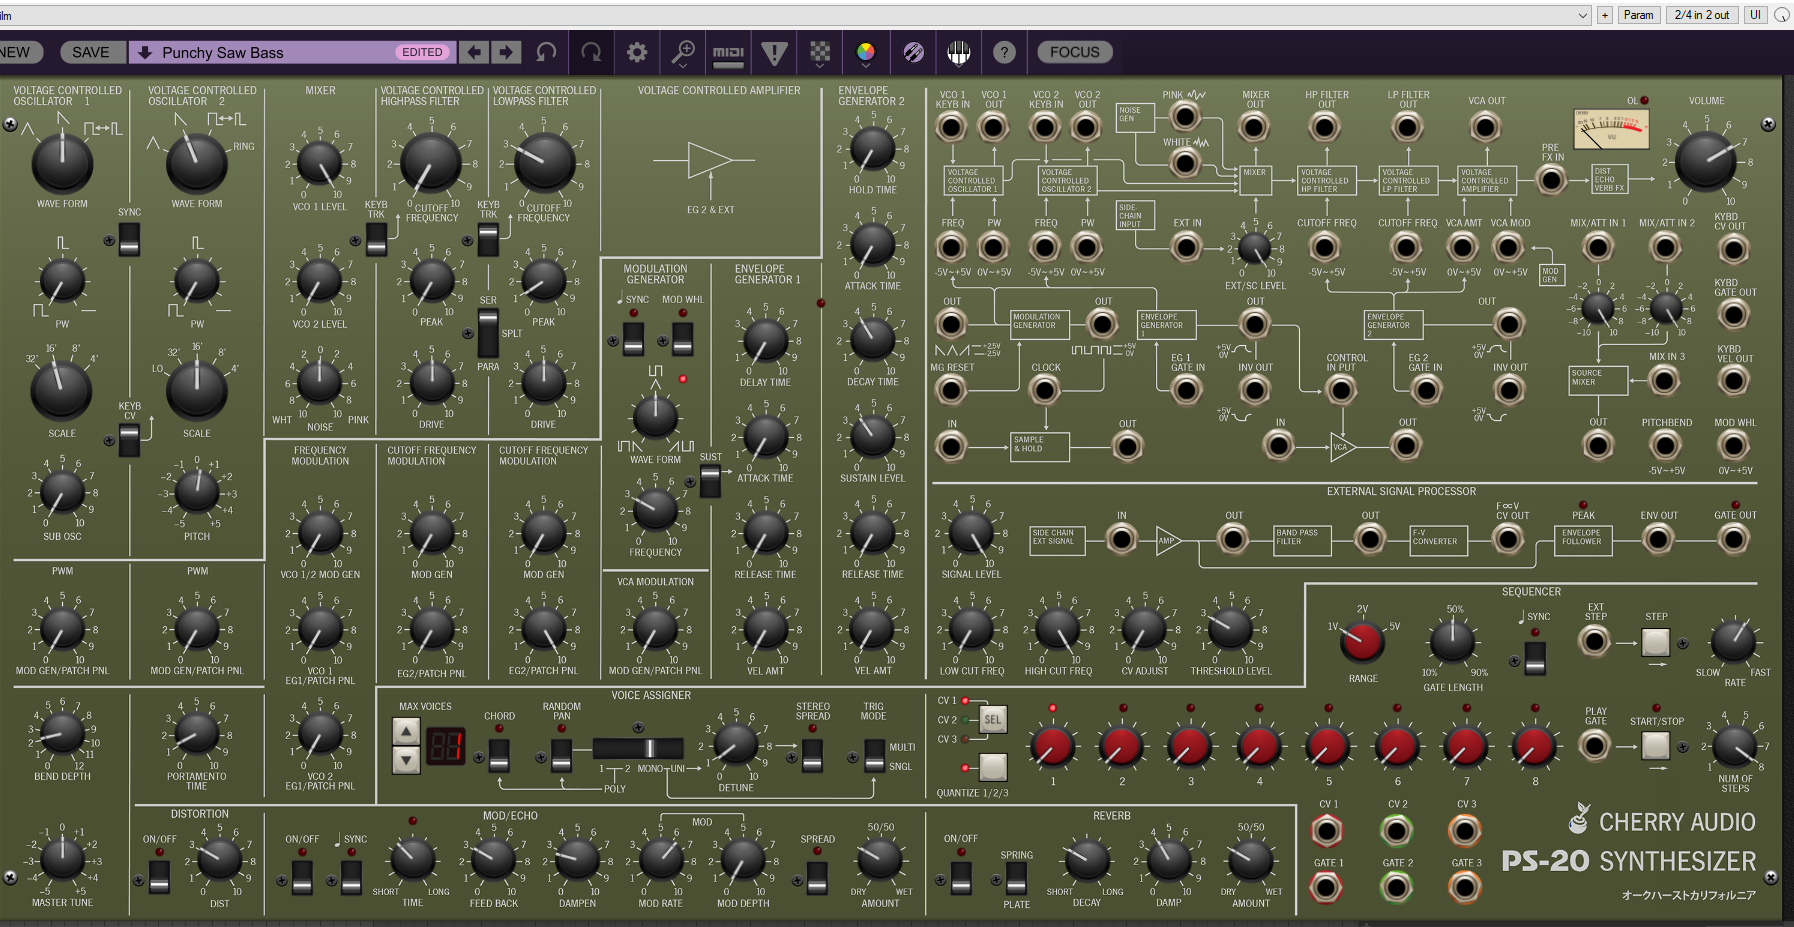1794x927 pixels.
Task: Click the PITCHBEND output jack
Action: (x=1665, y=446)
